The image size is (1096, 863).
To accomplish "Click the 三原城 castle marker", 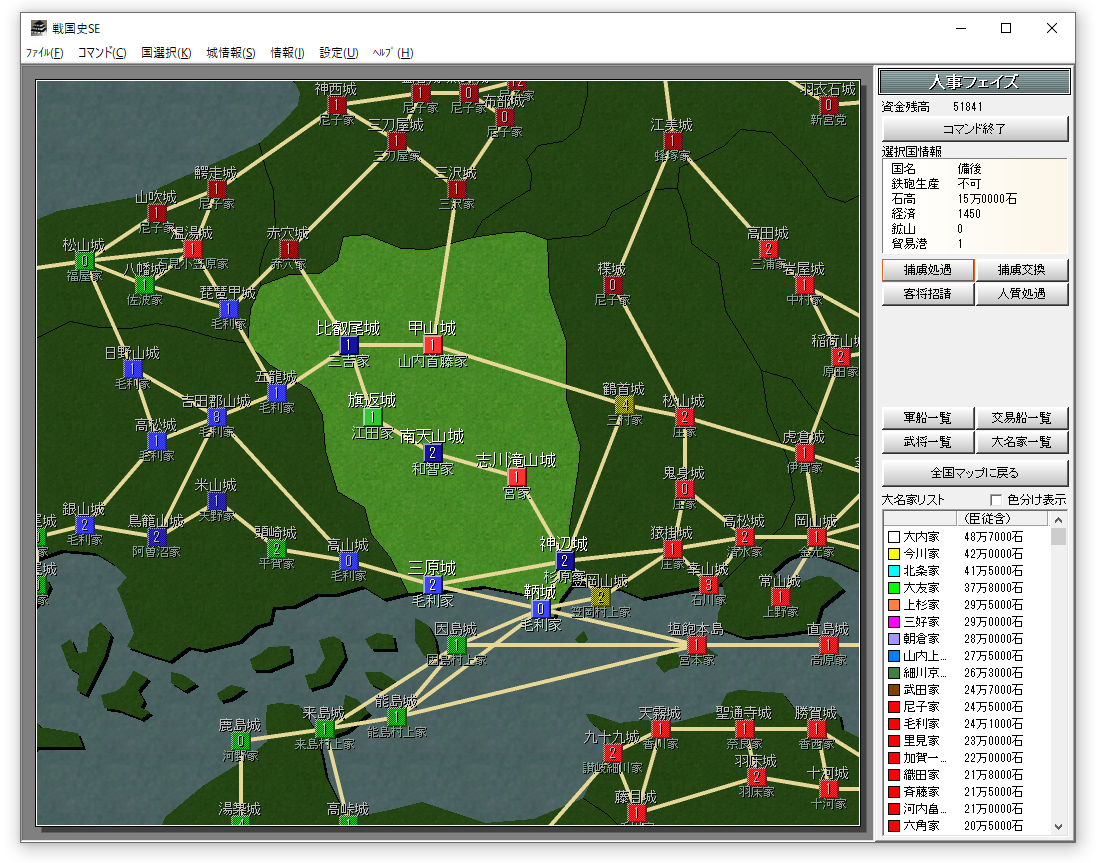I will coord(433,584).
